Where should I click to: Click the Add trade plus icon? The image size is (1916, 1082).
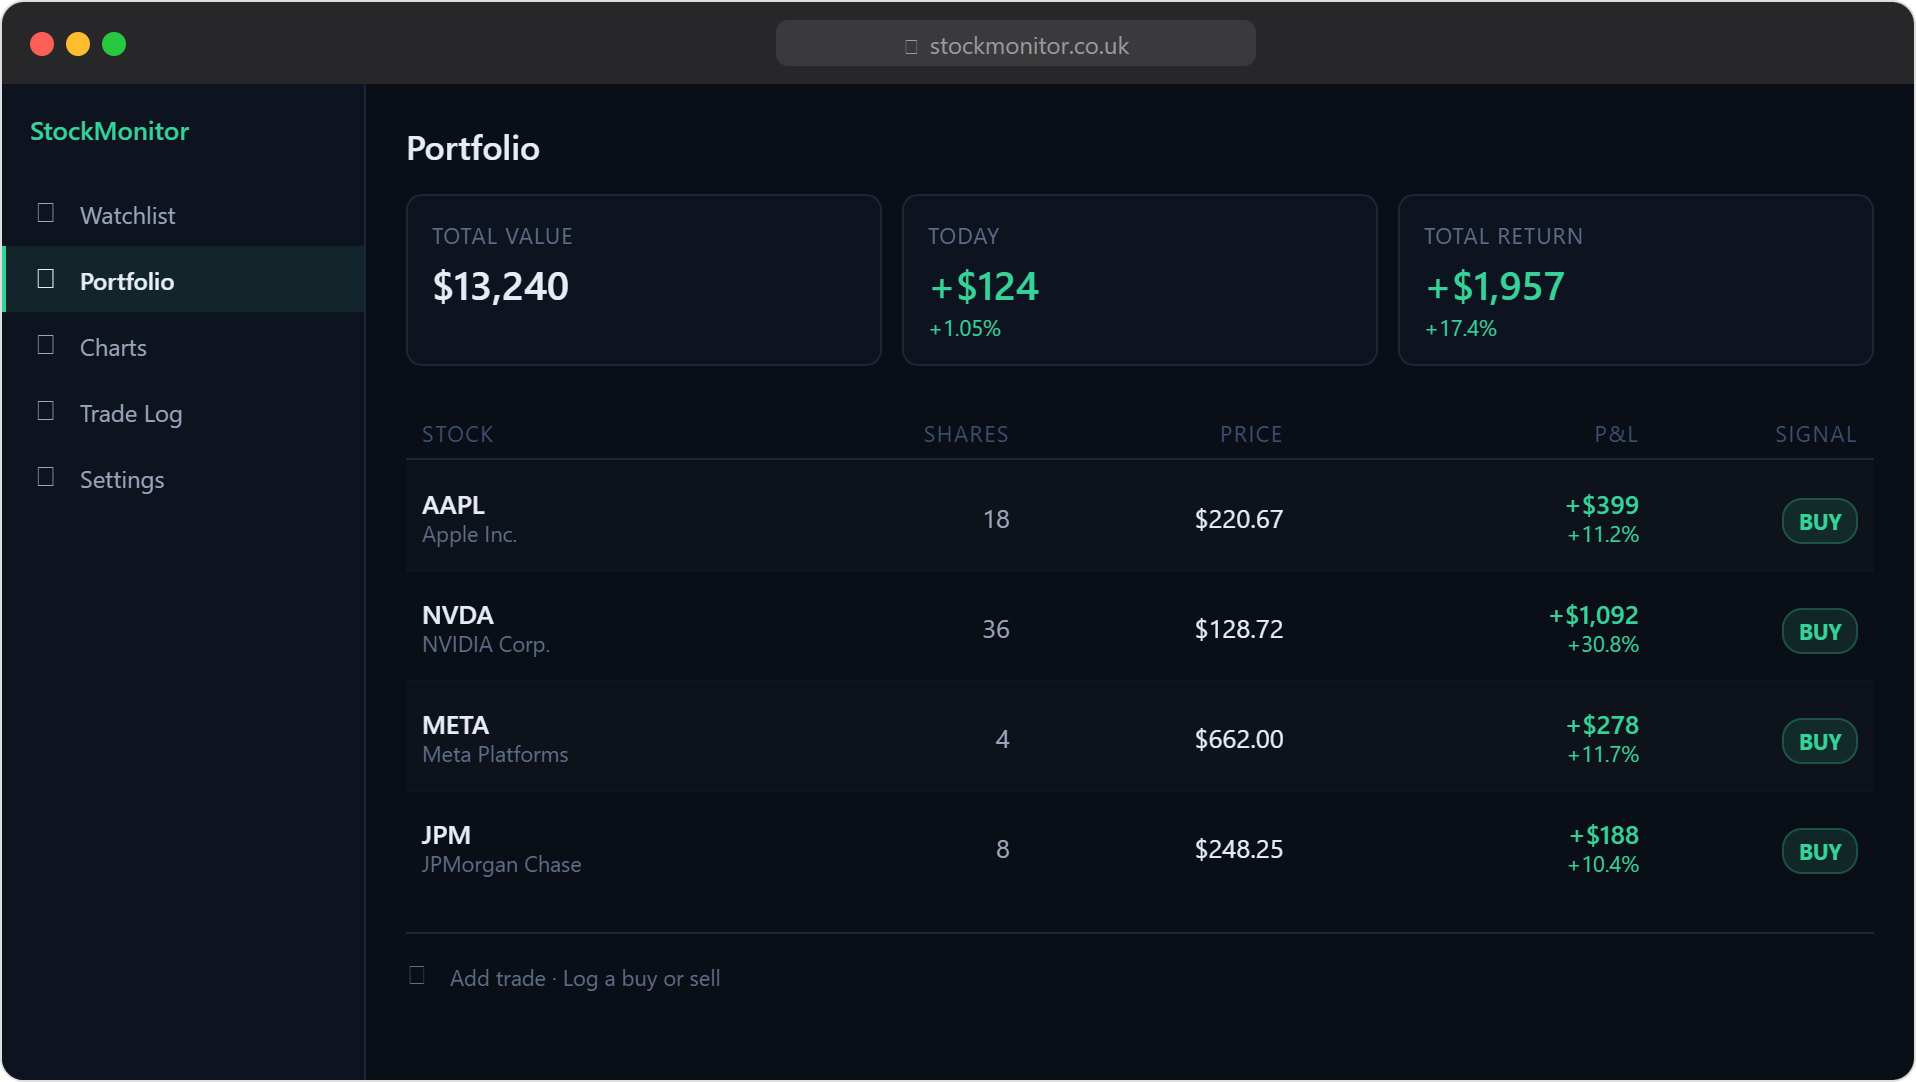coord(417,976)
